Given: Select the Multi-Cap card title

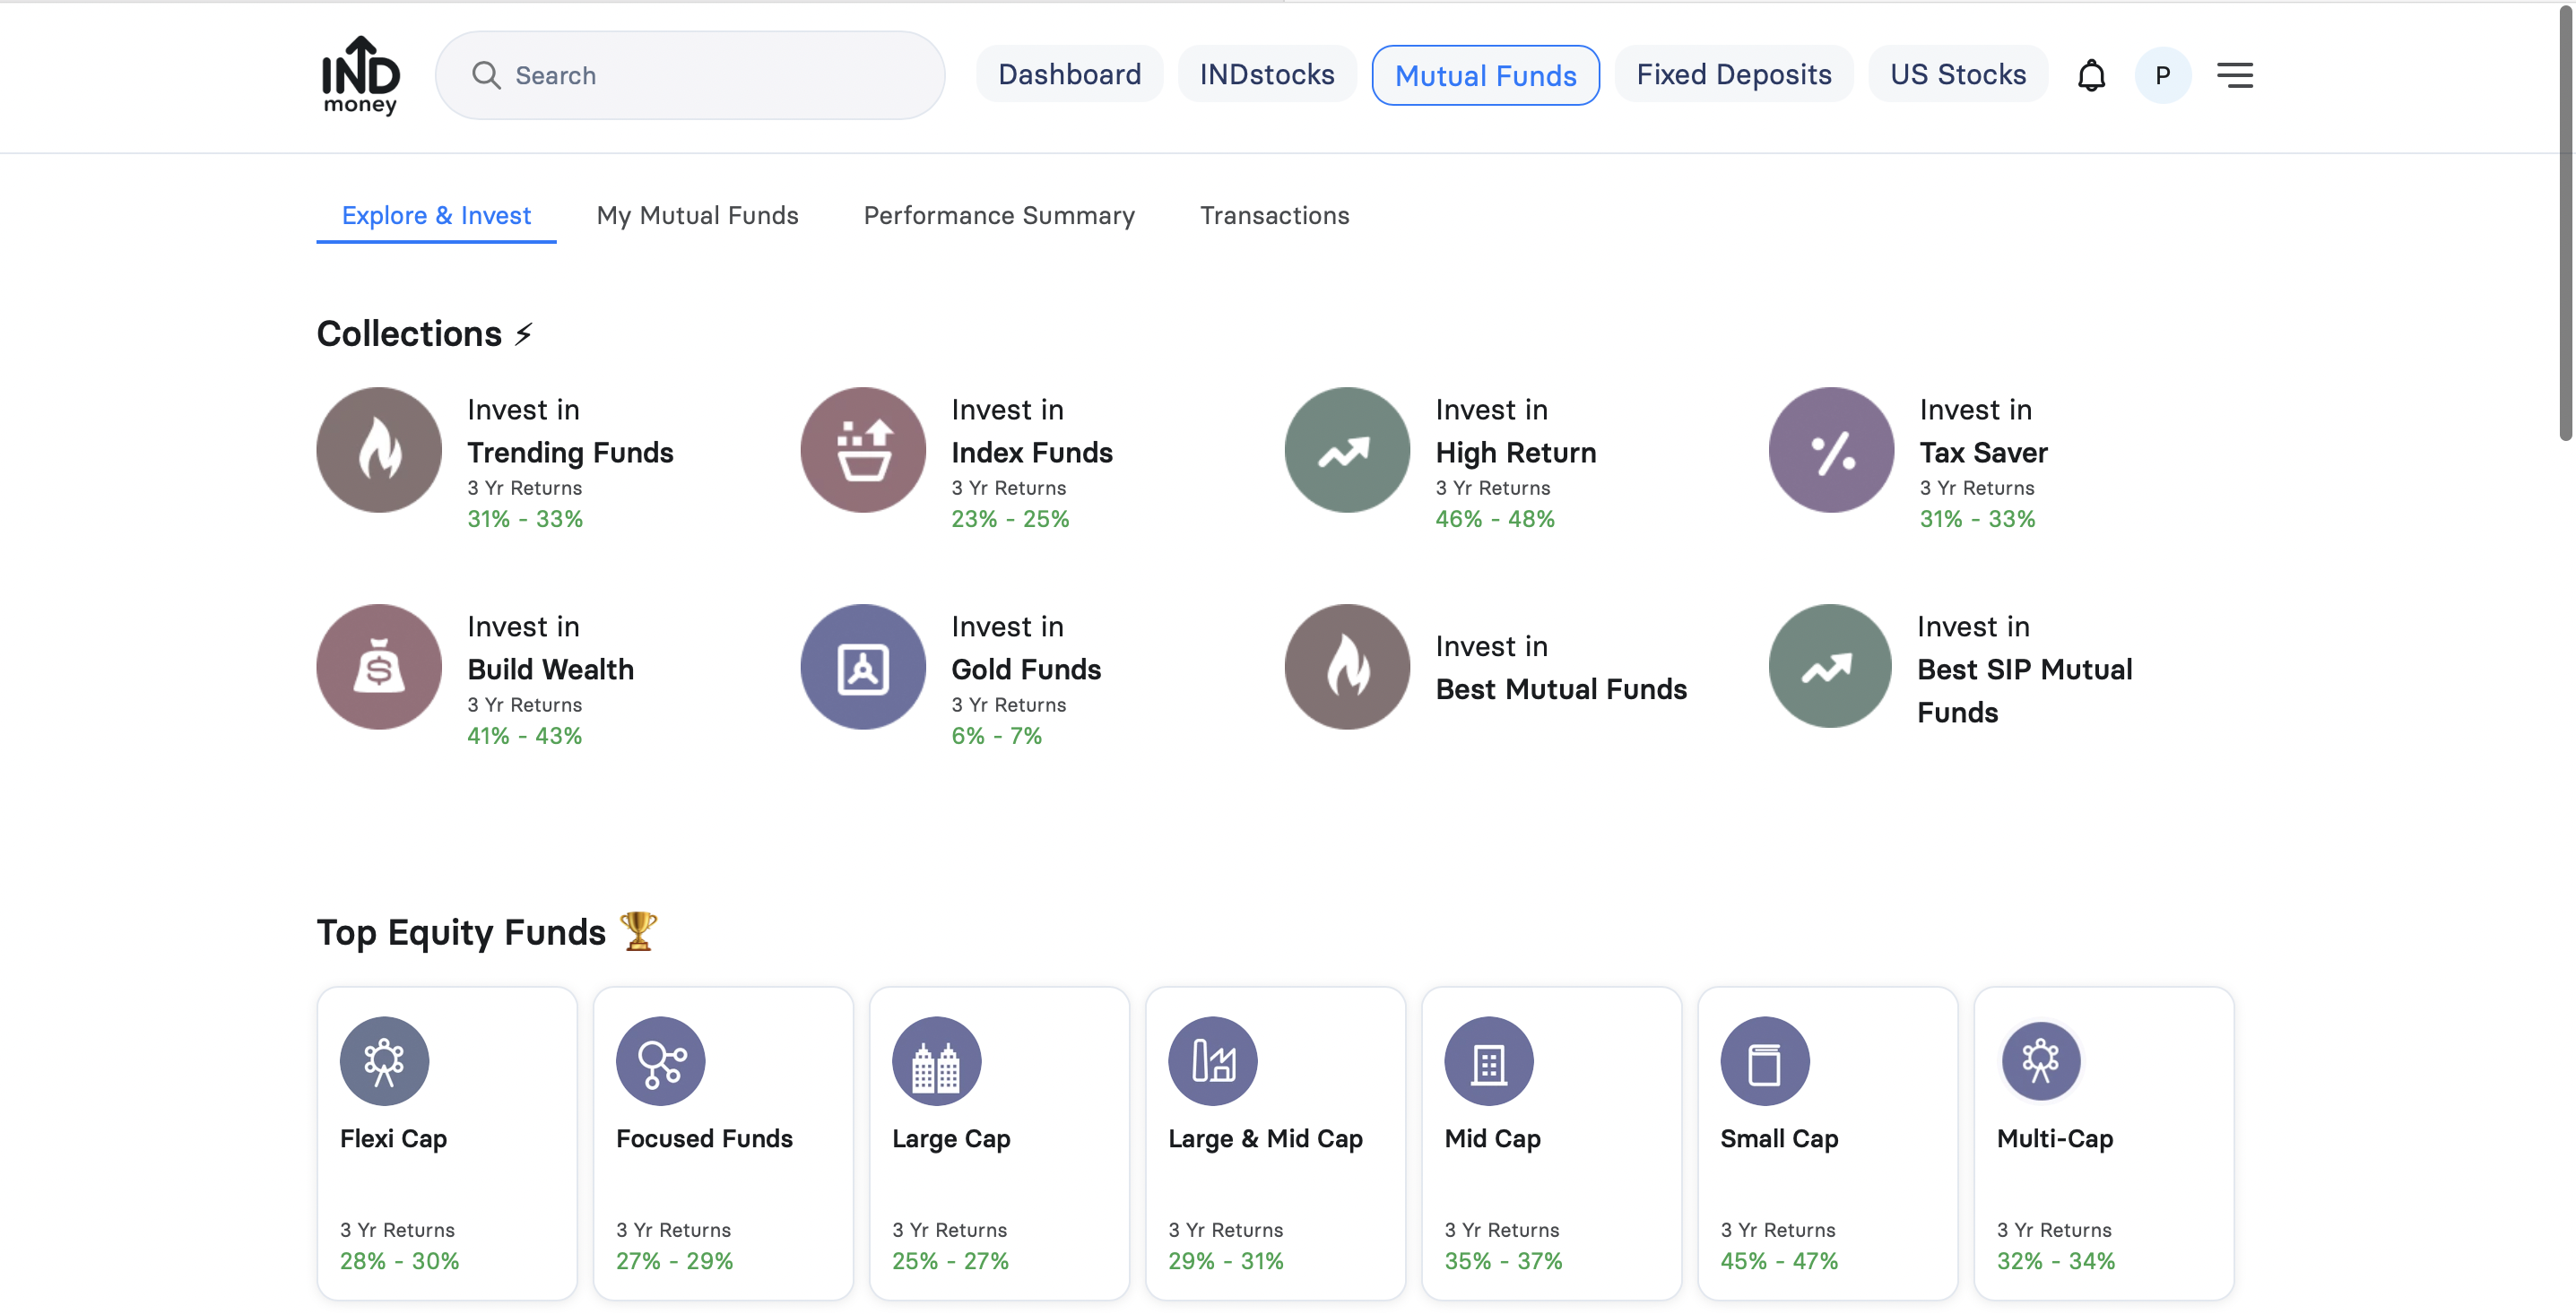Looking at the screenshot, I should coord(2054,1138).
